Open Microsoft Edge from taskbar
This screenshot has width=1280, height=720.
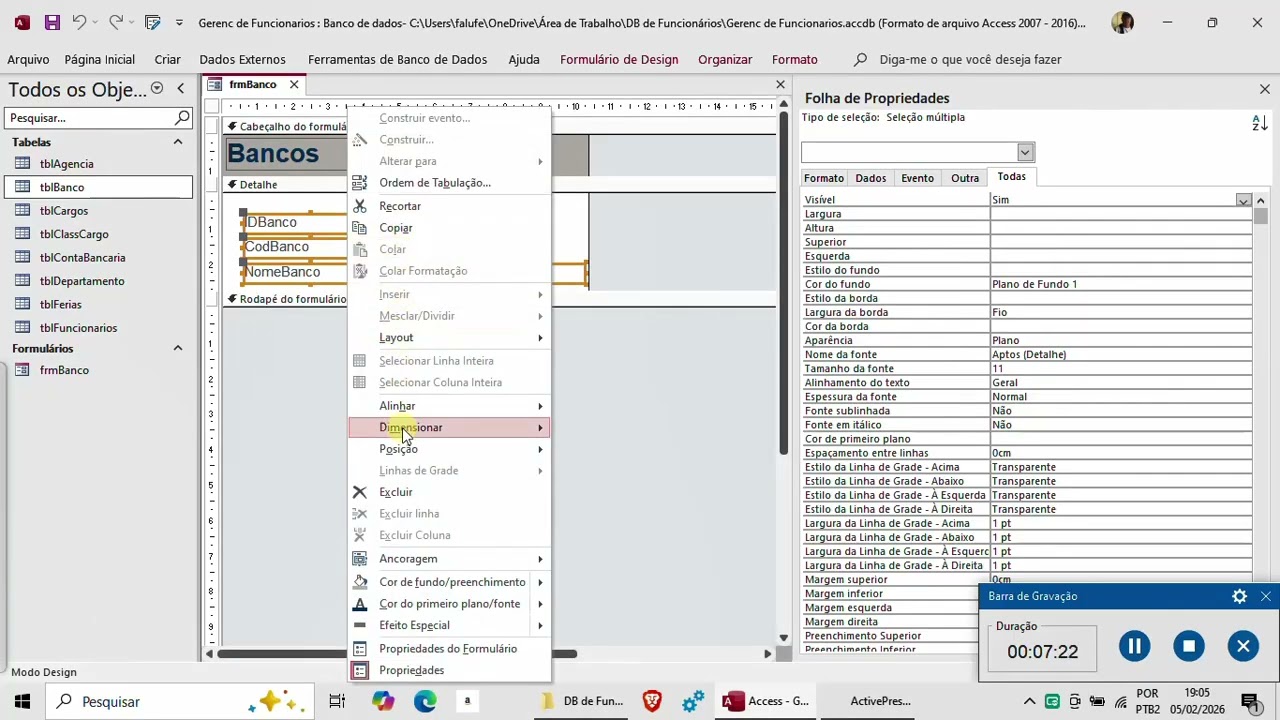pos(425,701)
